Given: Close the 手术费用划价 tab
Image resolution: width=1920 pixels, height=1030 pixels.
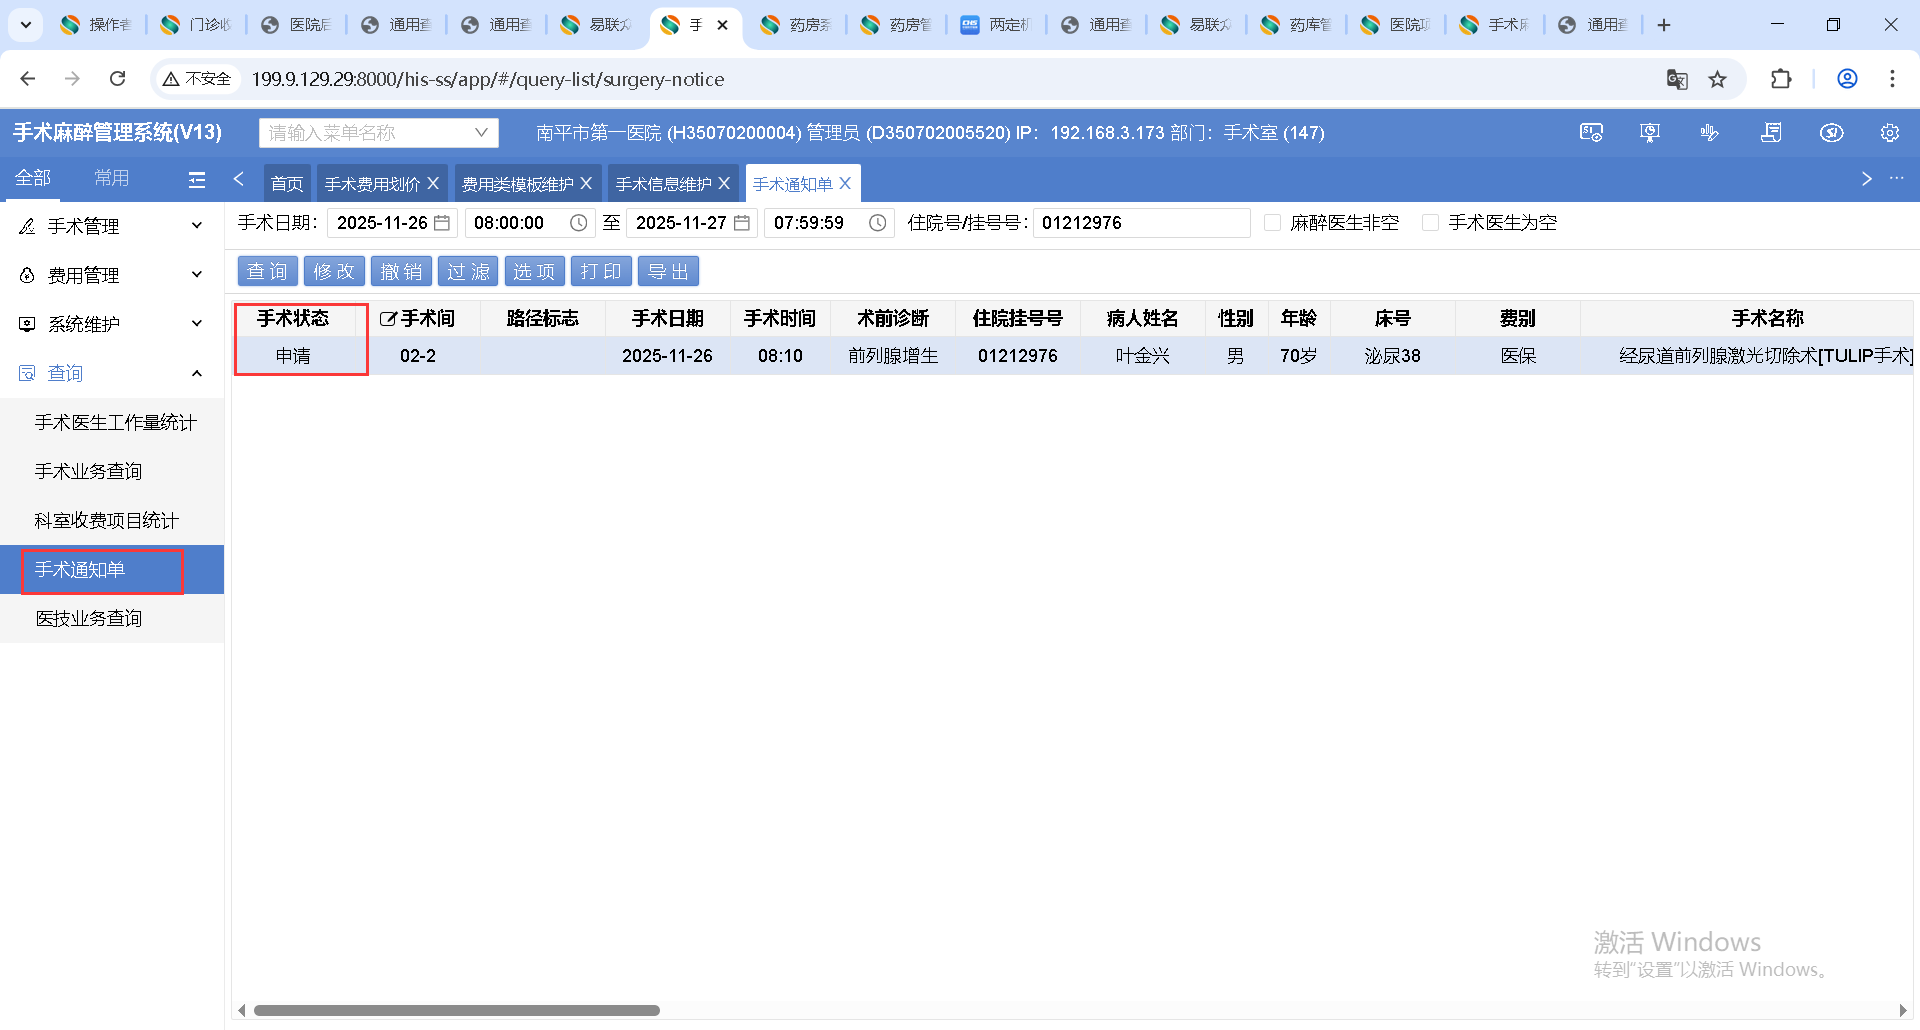Looking at the screenshot, I should (x=433, y=184).
